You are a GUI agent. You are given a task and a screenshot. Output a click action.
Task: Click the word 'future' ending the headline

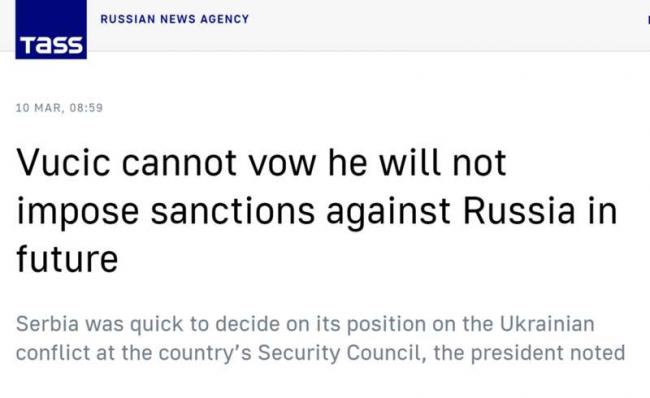(67, 259)
